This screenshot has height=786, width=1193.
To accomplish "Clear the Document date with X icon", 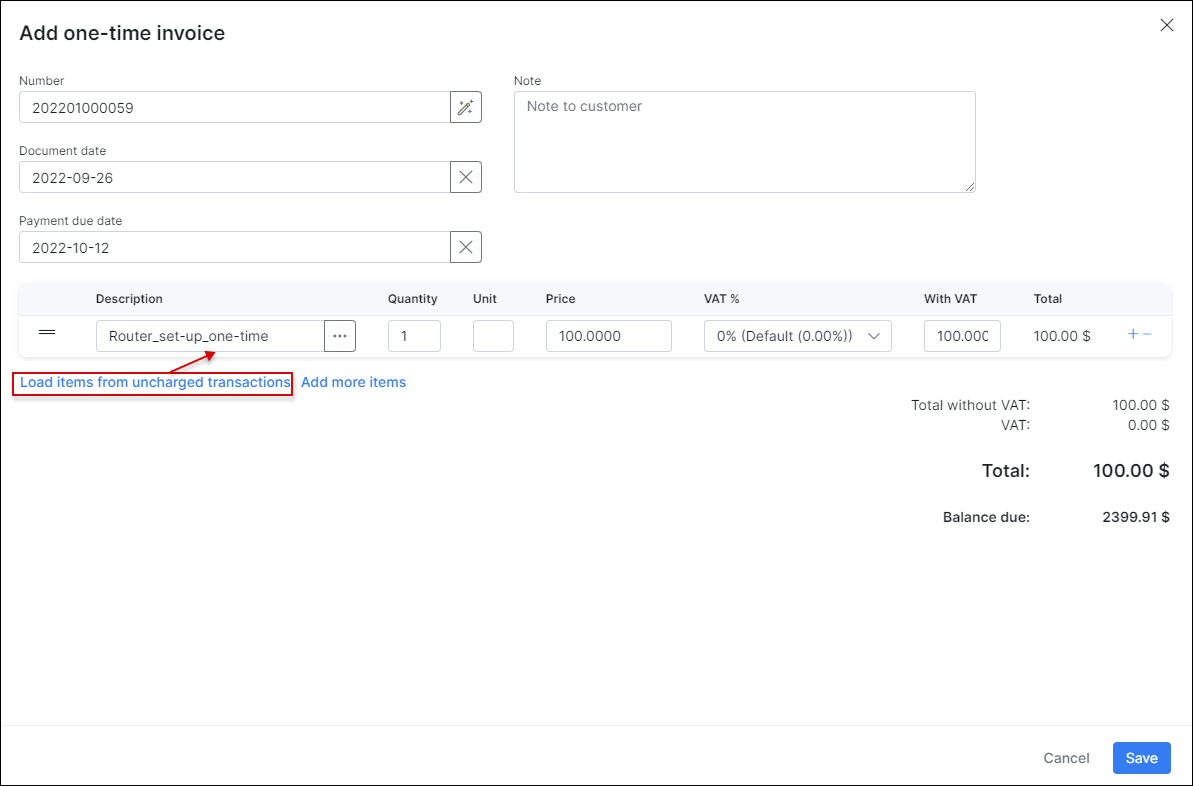I will click(x=466, y=178).
